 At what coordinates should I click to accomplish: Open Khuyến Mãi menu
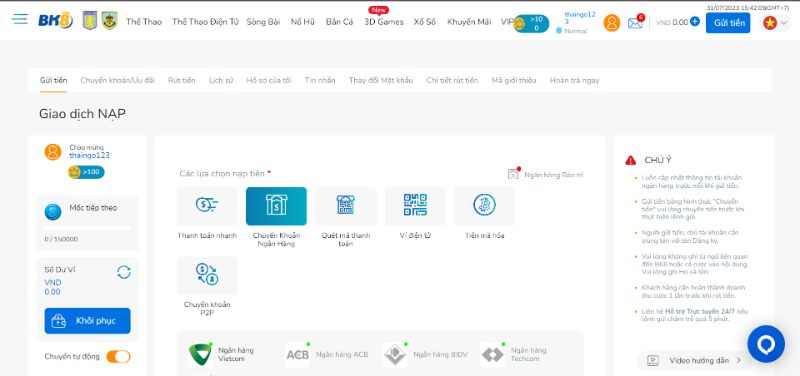click(x=469, y=22)
